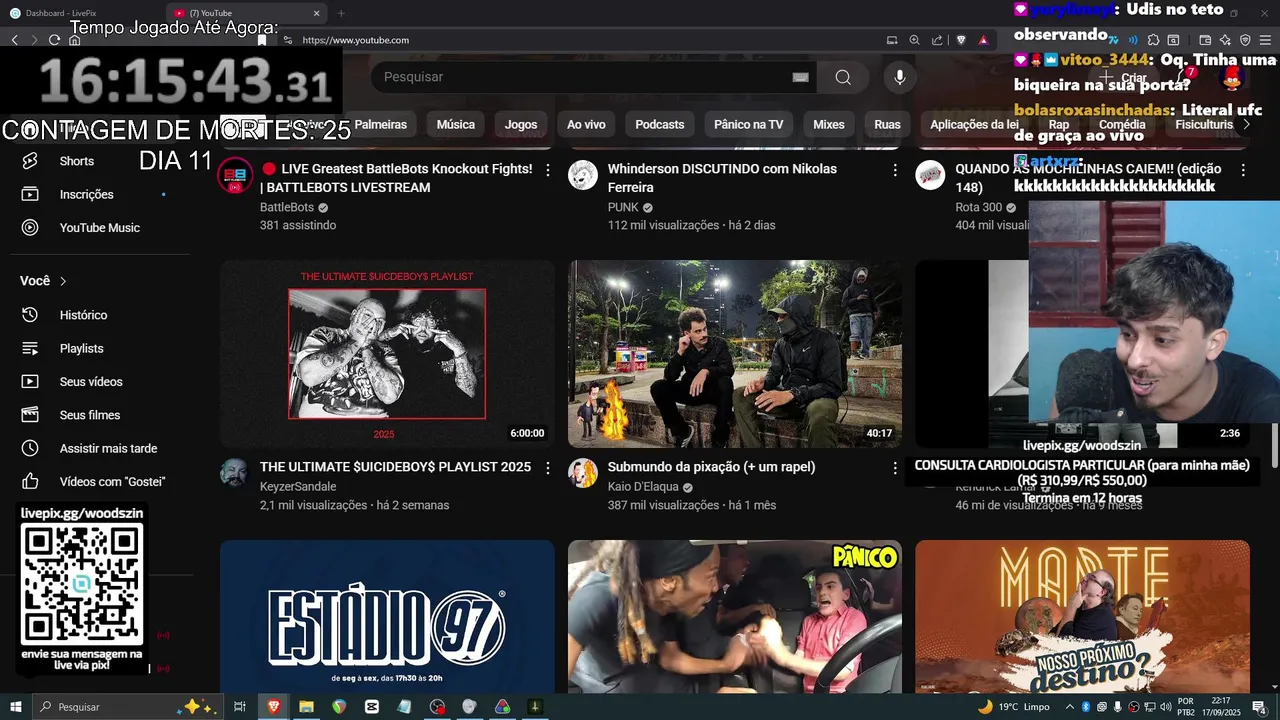Select the Aplicações da lei category chip

click(974, 124)
